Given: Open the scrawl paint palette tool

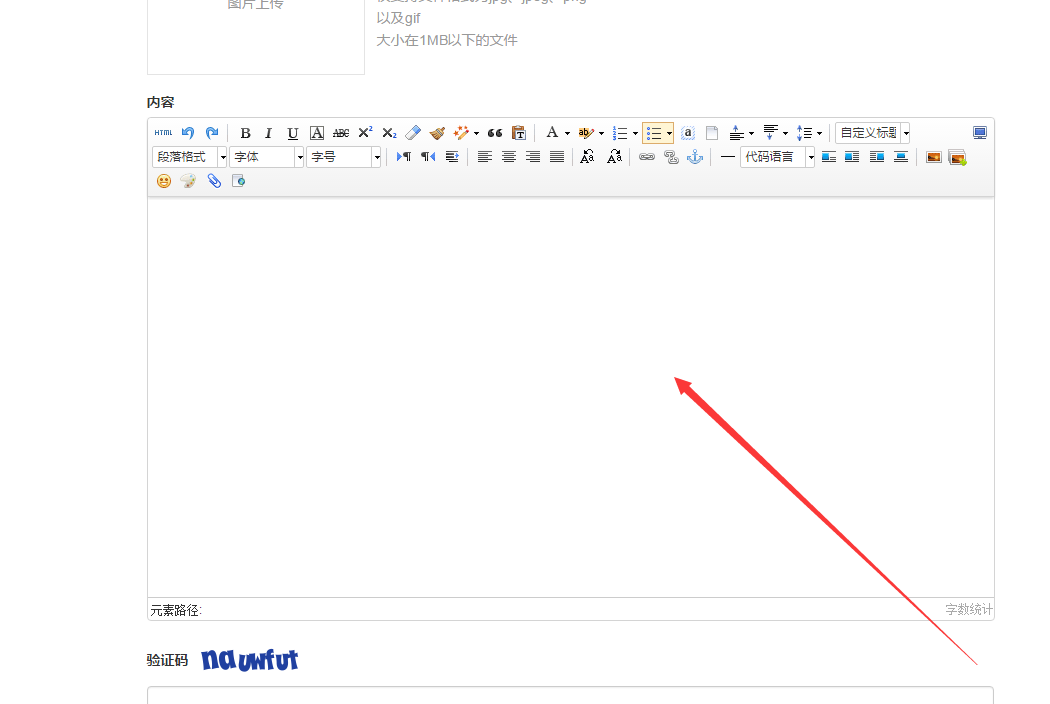Looking at the screenshot, I should pos(188,181).
